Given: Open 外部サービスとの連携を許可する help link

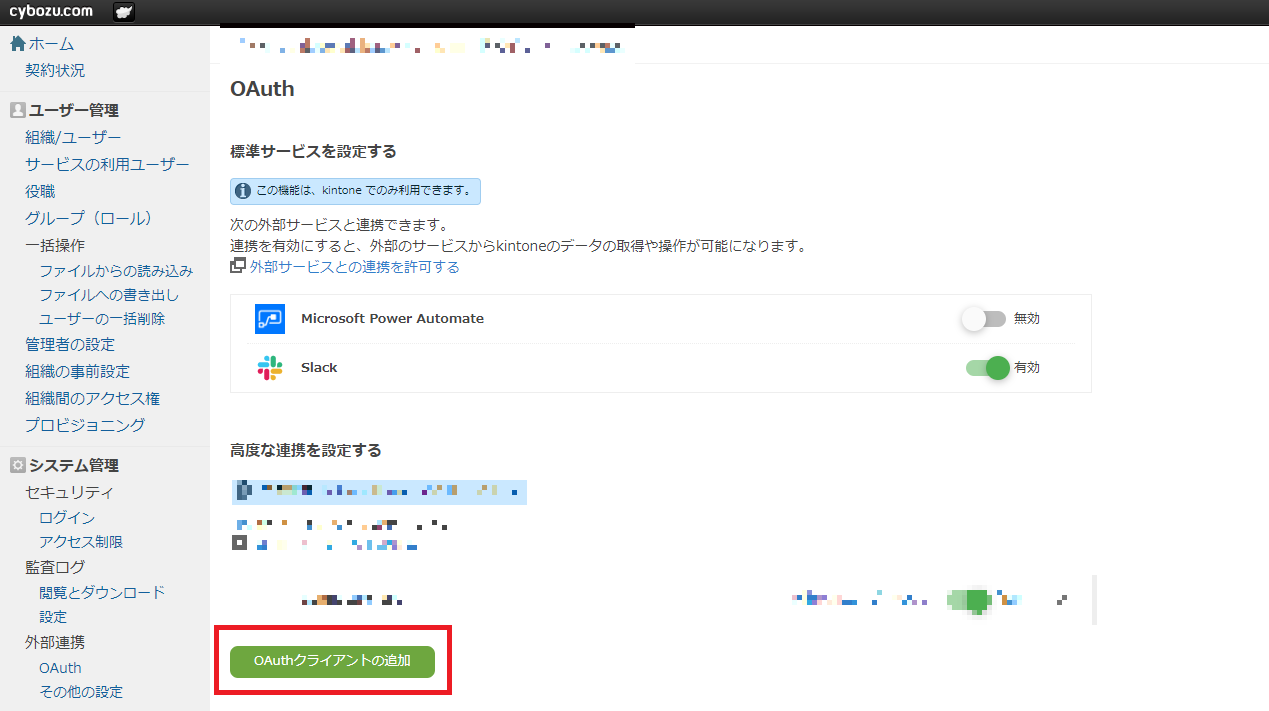Looking at the screenshot, I should [354, 267].
